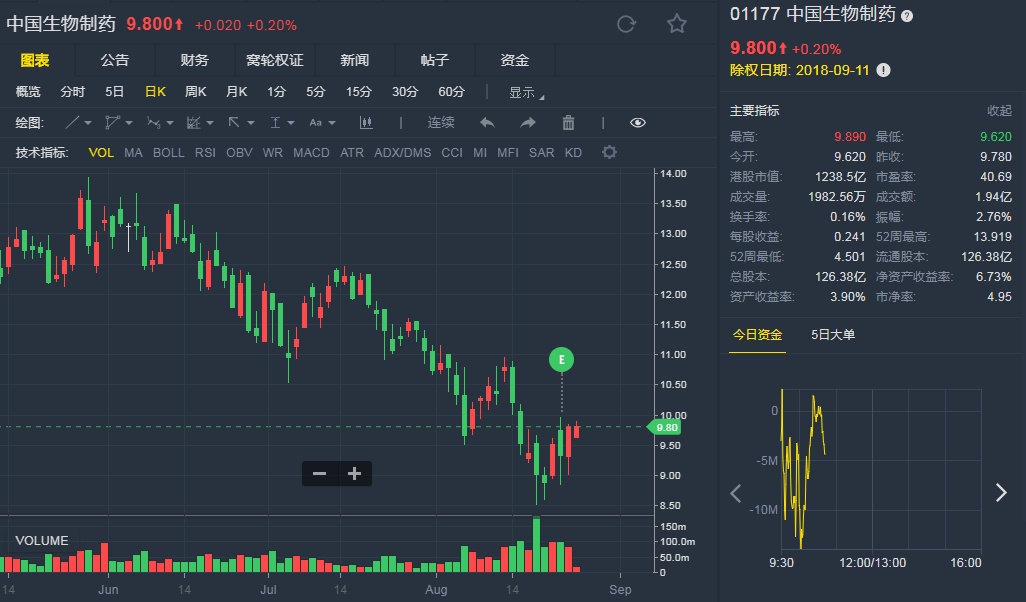Viewport: 1026px width, 602px height.
Task: Click the ex-rights date info icon
Action: [x=883, y=70]
